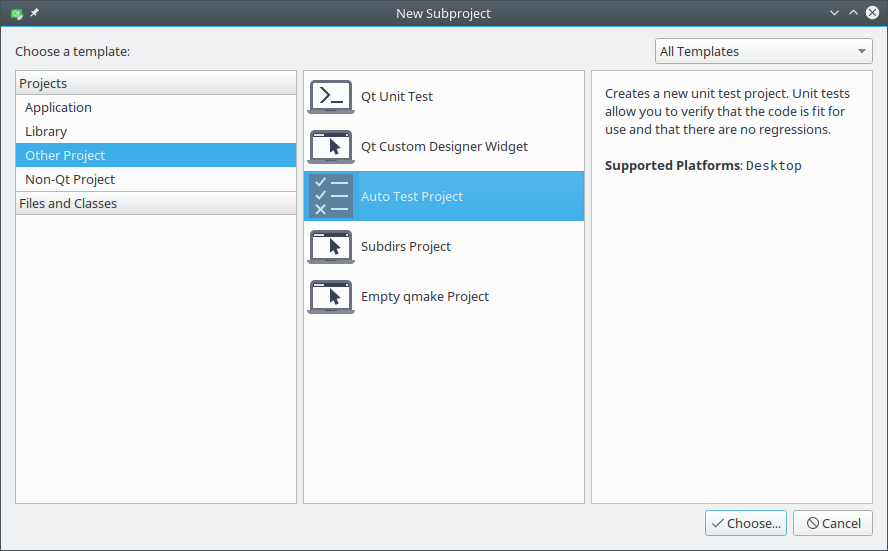Select the Library category
The width and height of the screenshot is (888, 551).
[156, 131]
